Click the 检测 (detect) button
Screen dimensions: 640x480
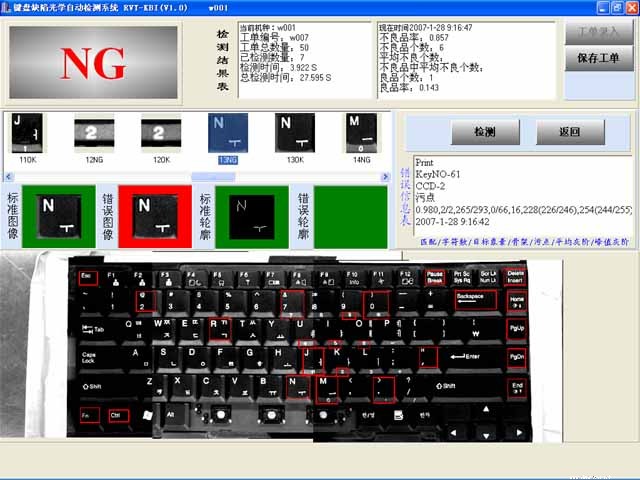[485, 132]
